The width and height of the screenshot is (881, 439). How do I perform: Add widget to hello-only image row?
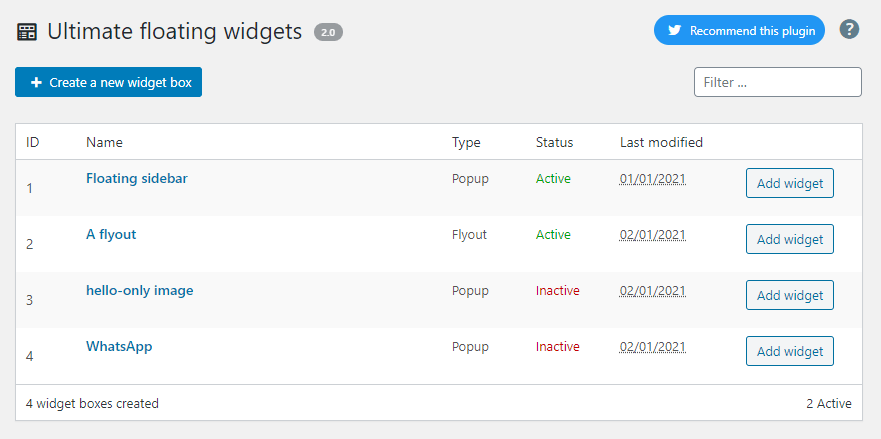tap(789, 295)
